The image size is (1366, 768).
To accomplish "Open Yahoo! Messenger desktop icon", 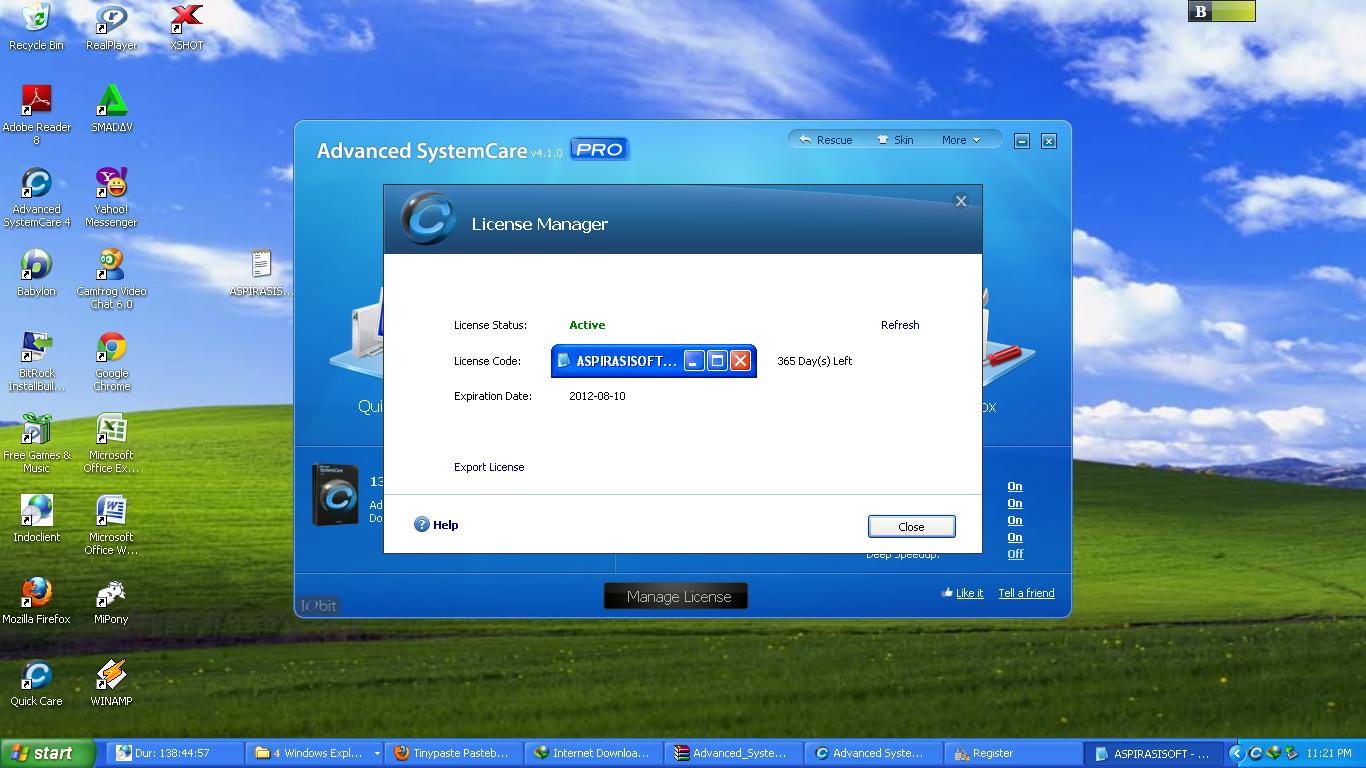I will click(x=111, y=197).
